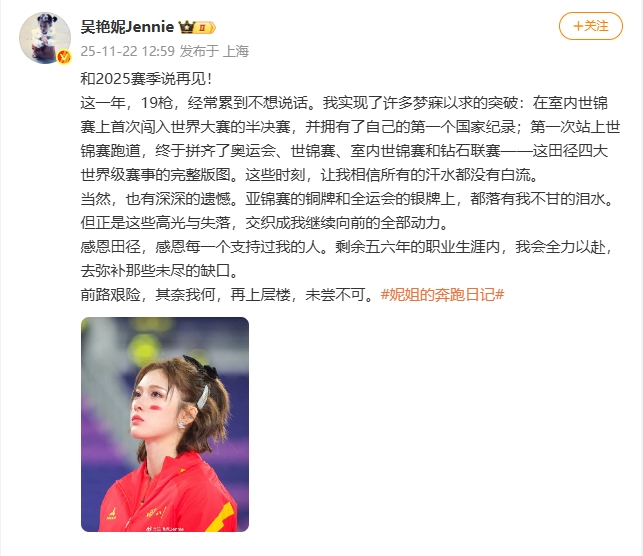Click the crown VIP membership icon
The height and width of the screenshot is (556, 643).
tap(187, 27)
